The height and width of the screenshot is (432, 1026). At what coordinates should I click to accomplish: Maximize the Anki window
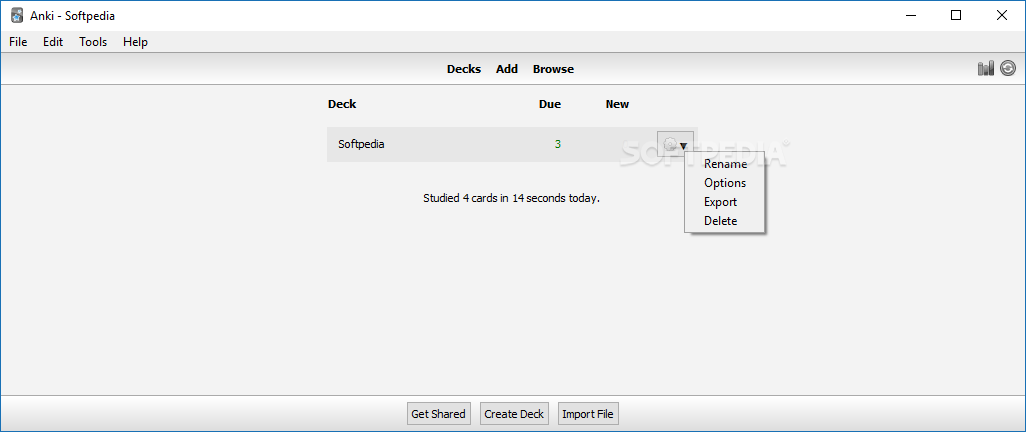956,16
